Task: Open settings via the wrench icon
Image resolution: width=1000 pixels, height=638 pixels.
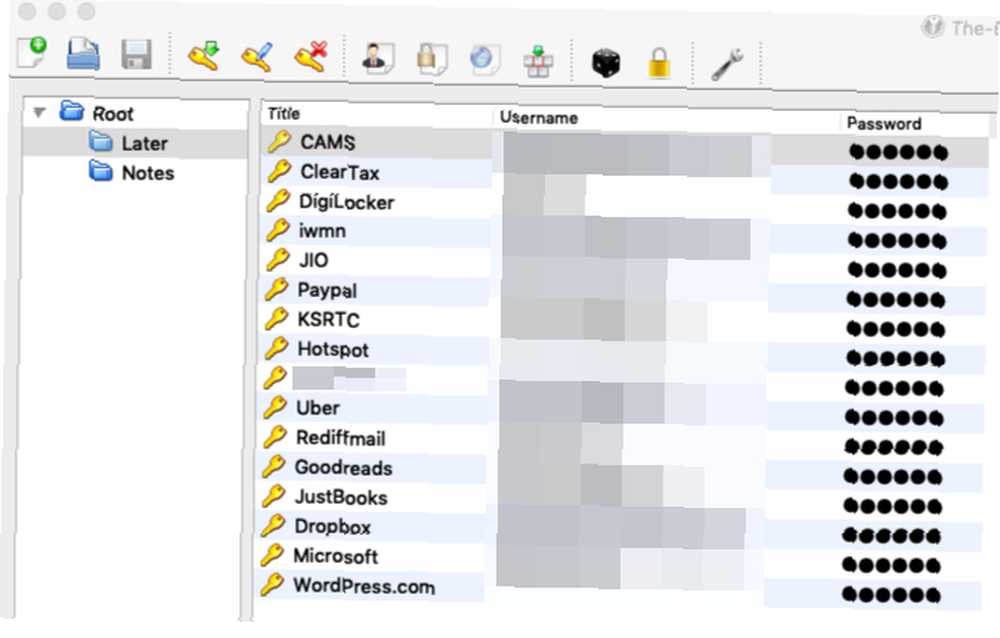Action: [727, 64]
